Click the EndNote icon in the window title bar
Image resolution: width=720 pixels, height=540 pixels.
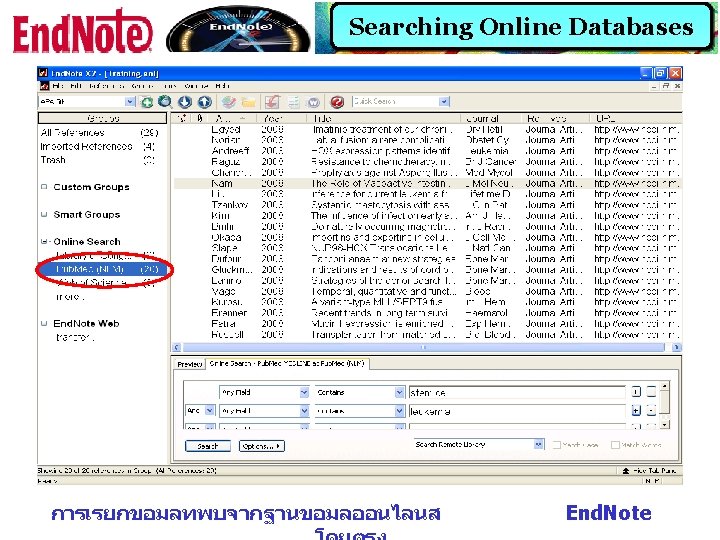44,73
